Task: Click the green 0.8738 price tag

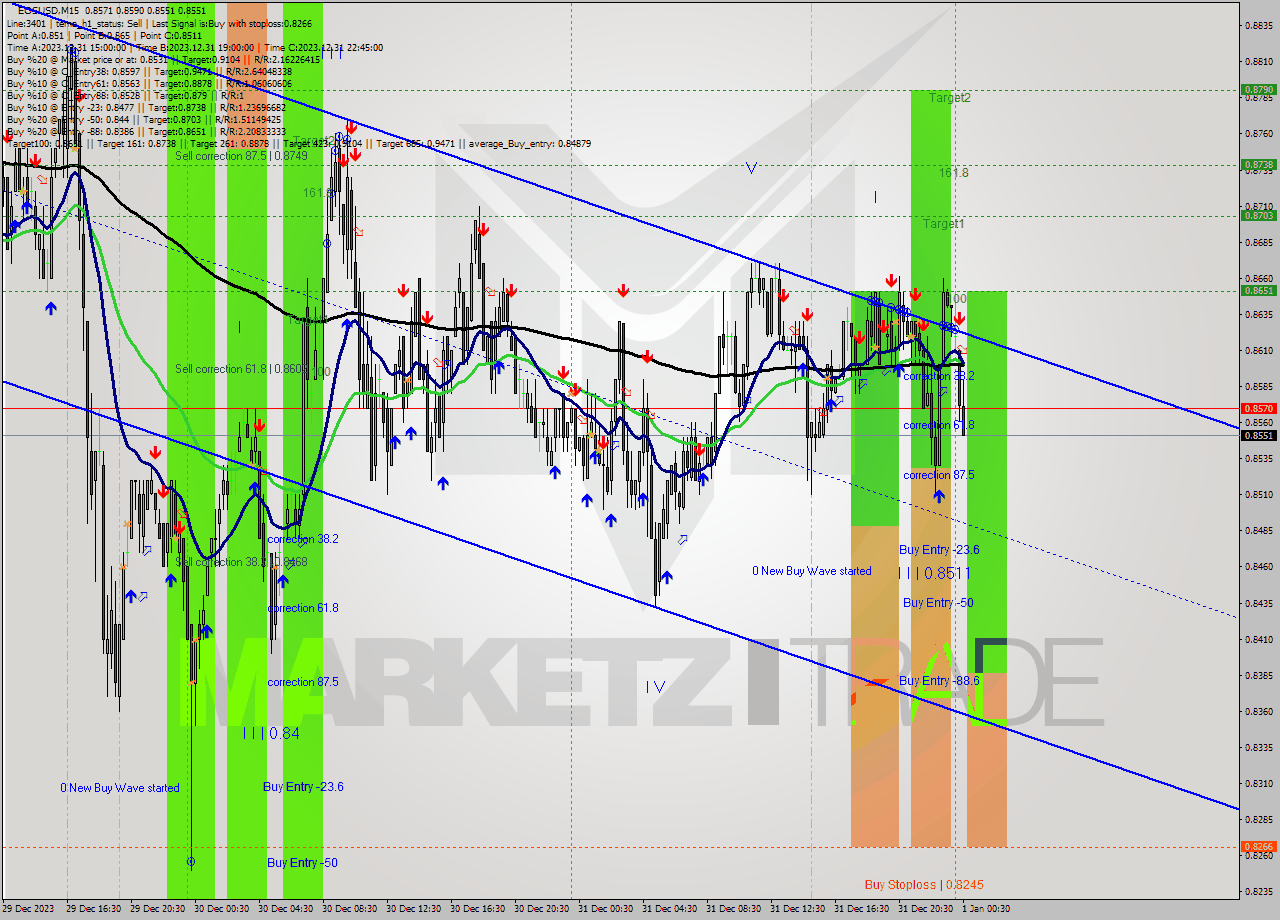Action: [x=1258, y=164]
